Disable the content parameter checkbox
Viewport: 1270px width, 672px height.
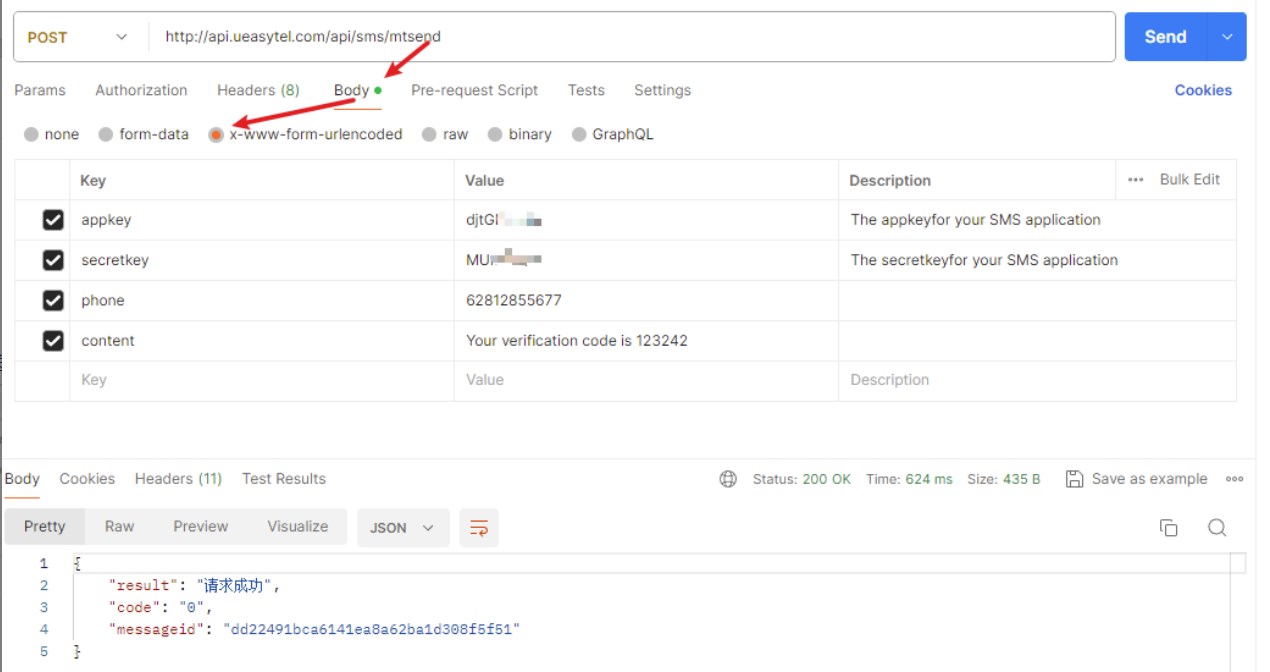pyautogui.click(x=52, y=339)
